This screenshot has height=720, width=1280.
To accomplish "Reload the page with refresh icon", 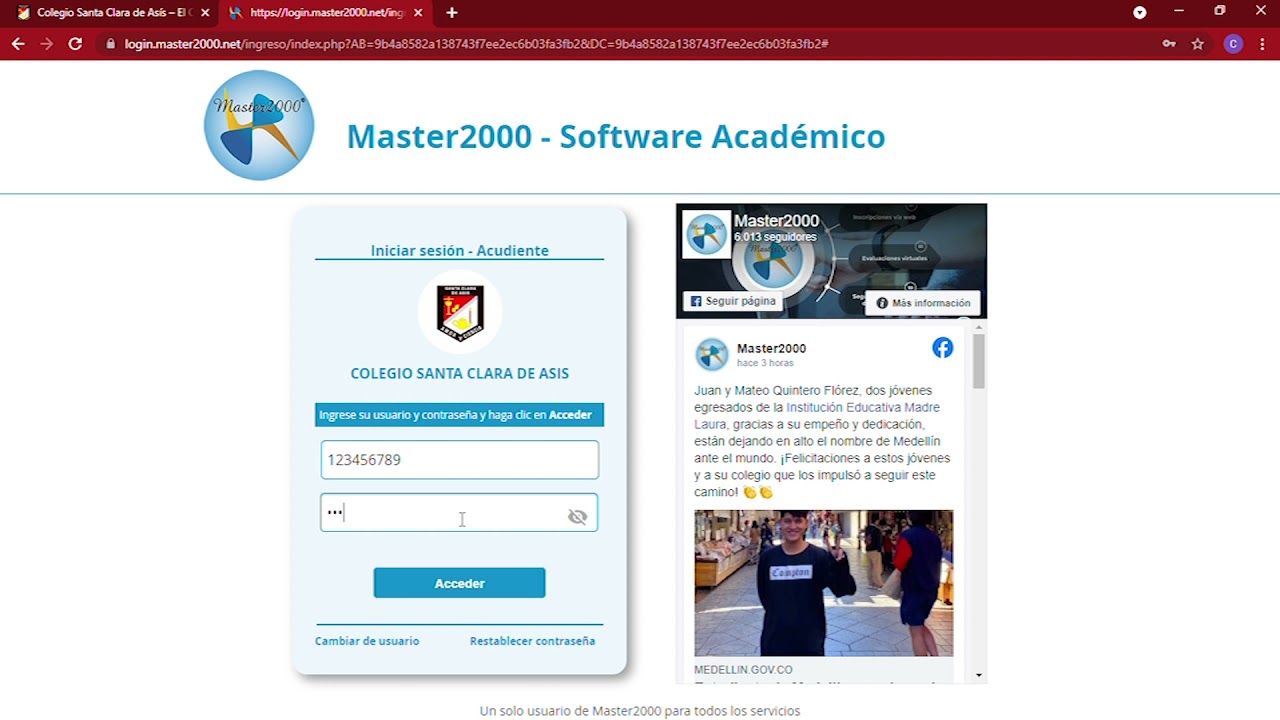I will click(x=75, y=44).
